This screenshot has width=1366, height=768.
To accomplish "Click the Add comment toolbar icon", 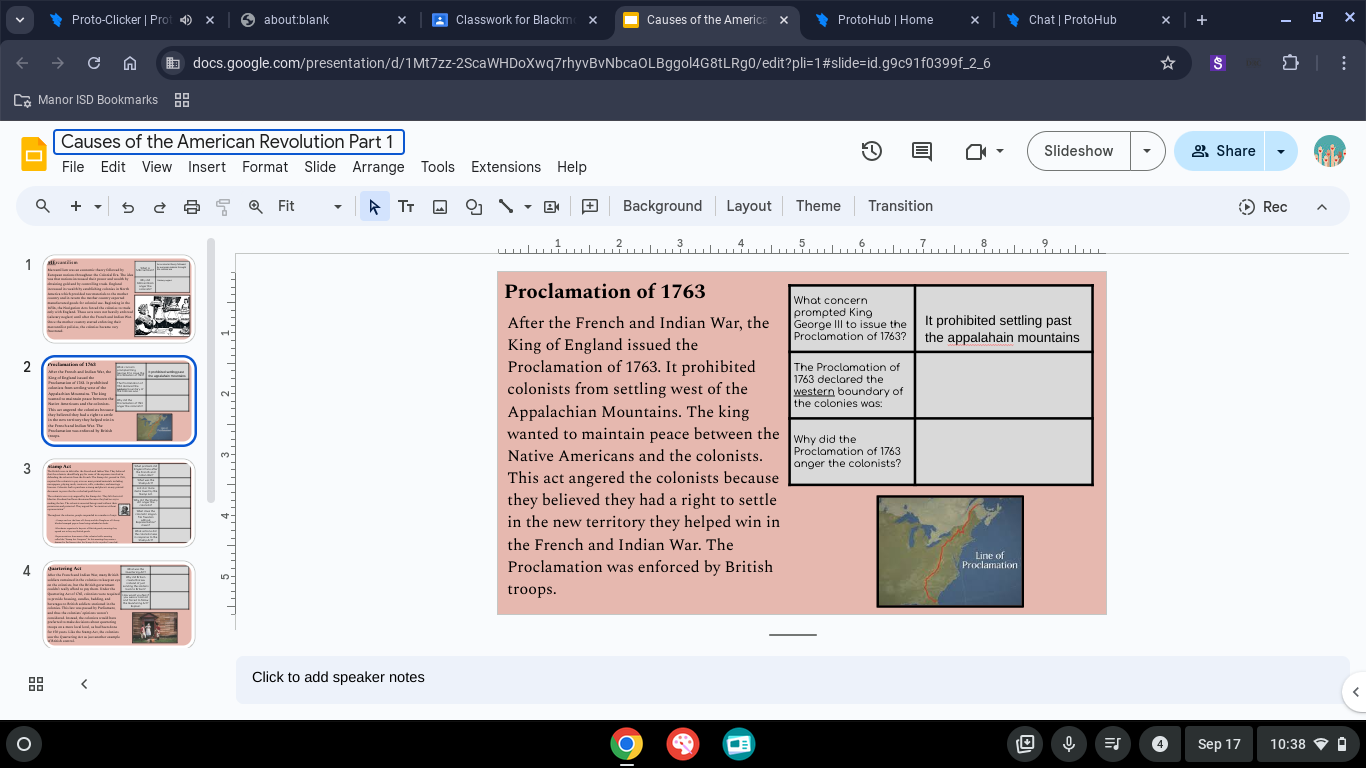I will click(590, 207).
